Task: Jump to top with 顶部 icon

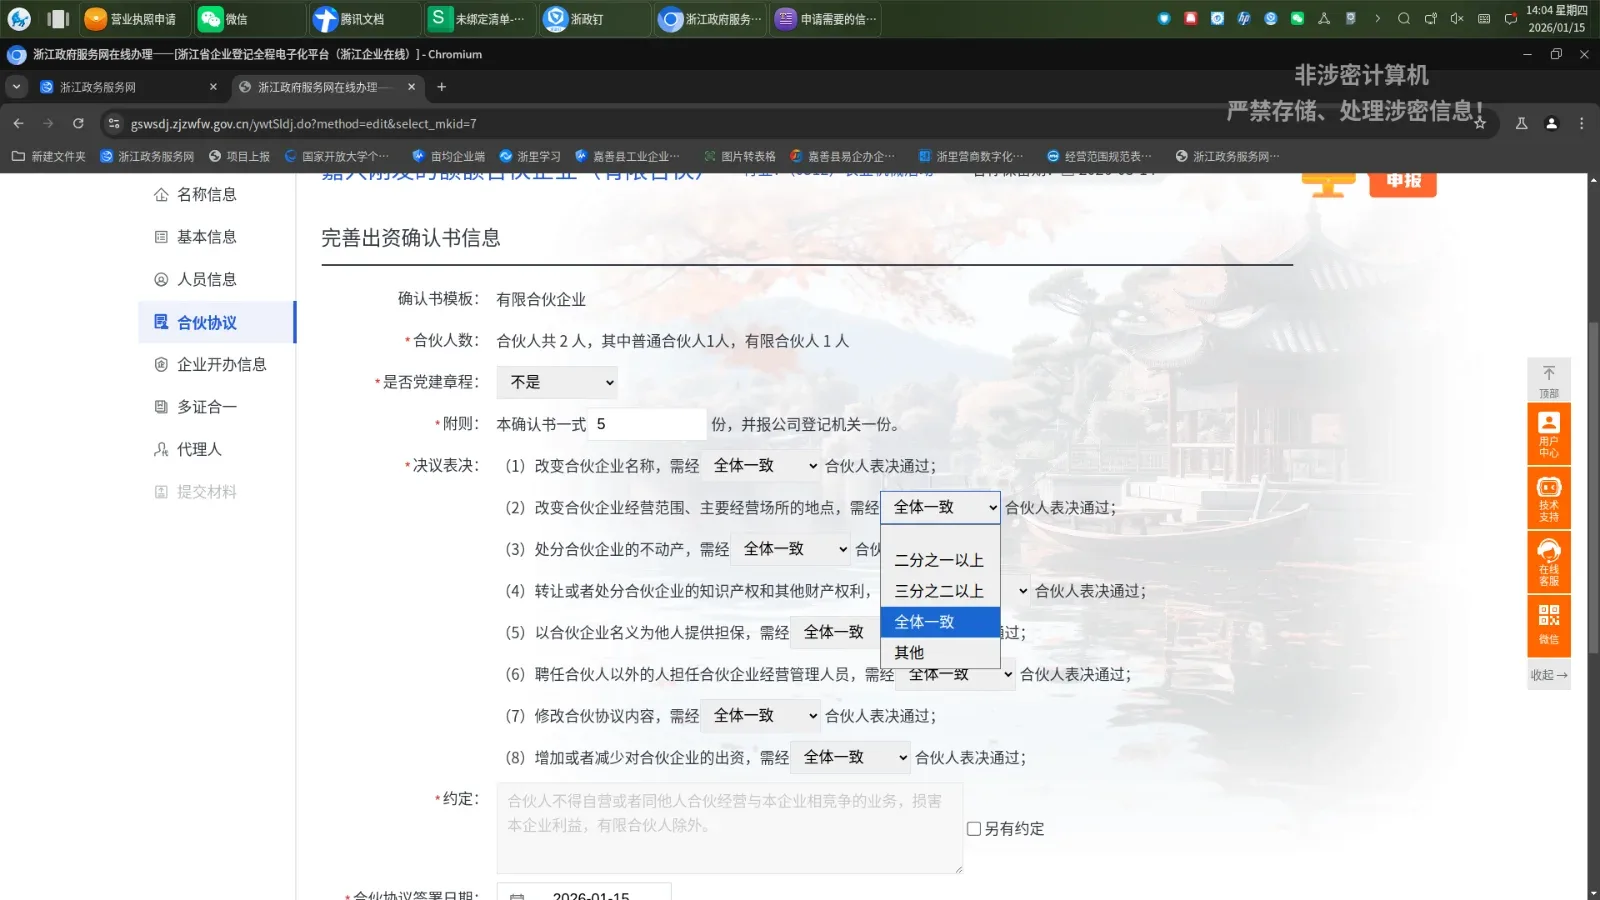Action: pyautogui.click(x=1549, y=380)
